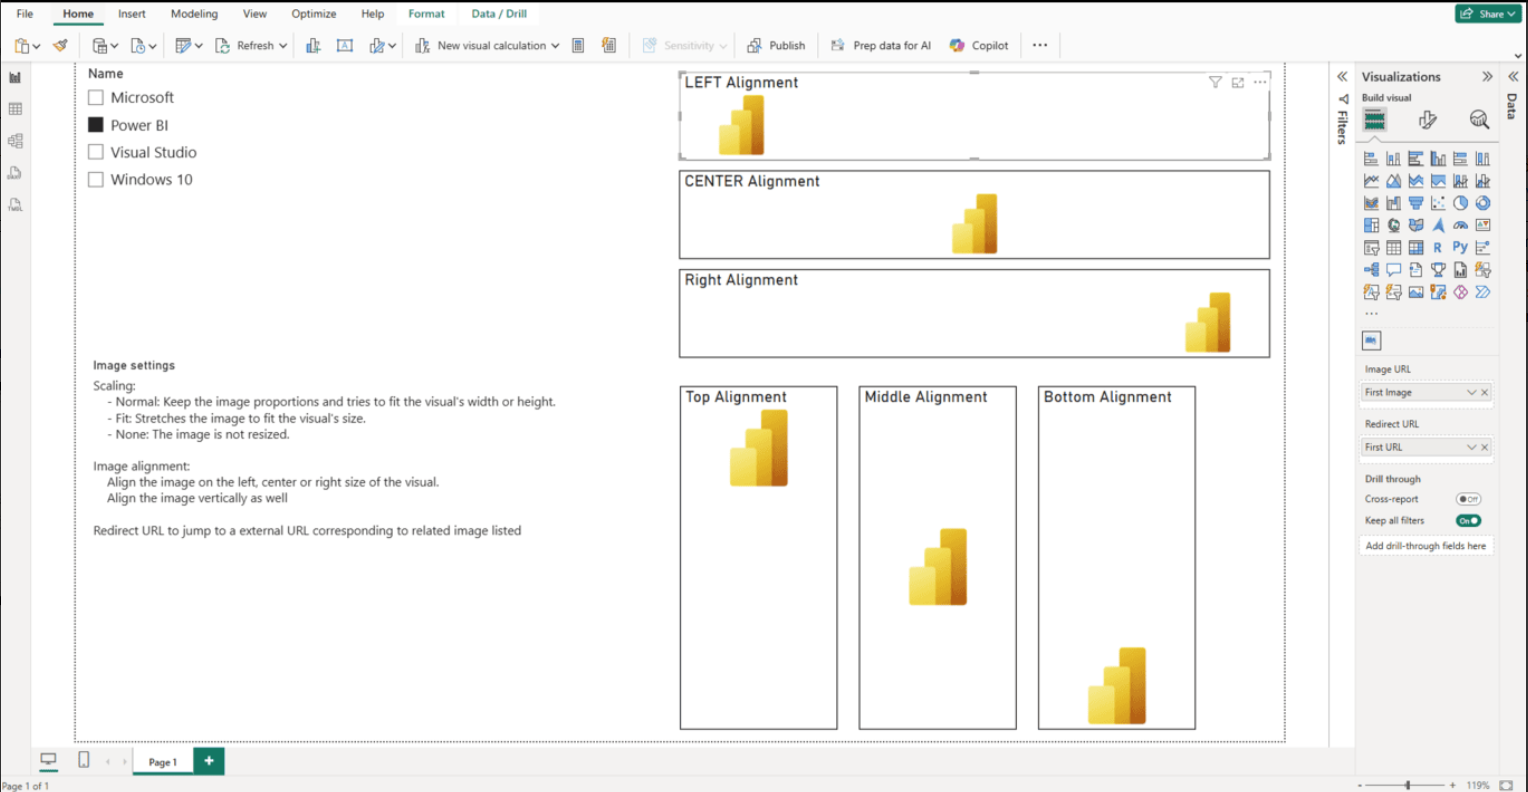Open the Format visual pane icon
This screenshot has width=1528, height=792.
pos(1427,120)
